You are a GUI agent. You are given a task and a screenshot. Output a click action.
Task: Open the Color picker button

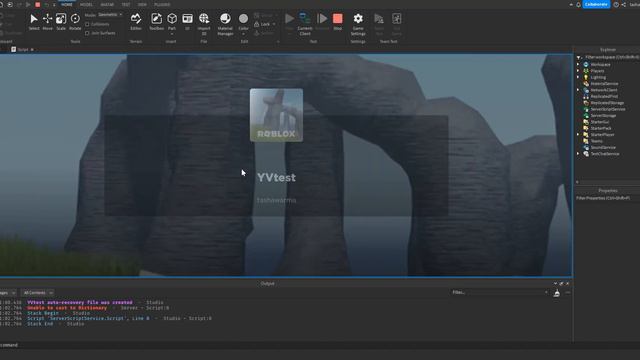[x=243, y=23]
